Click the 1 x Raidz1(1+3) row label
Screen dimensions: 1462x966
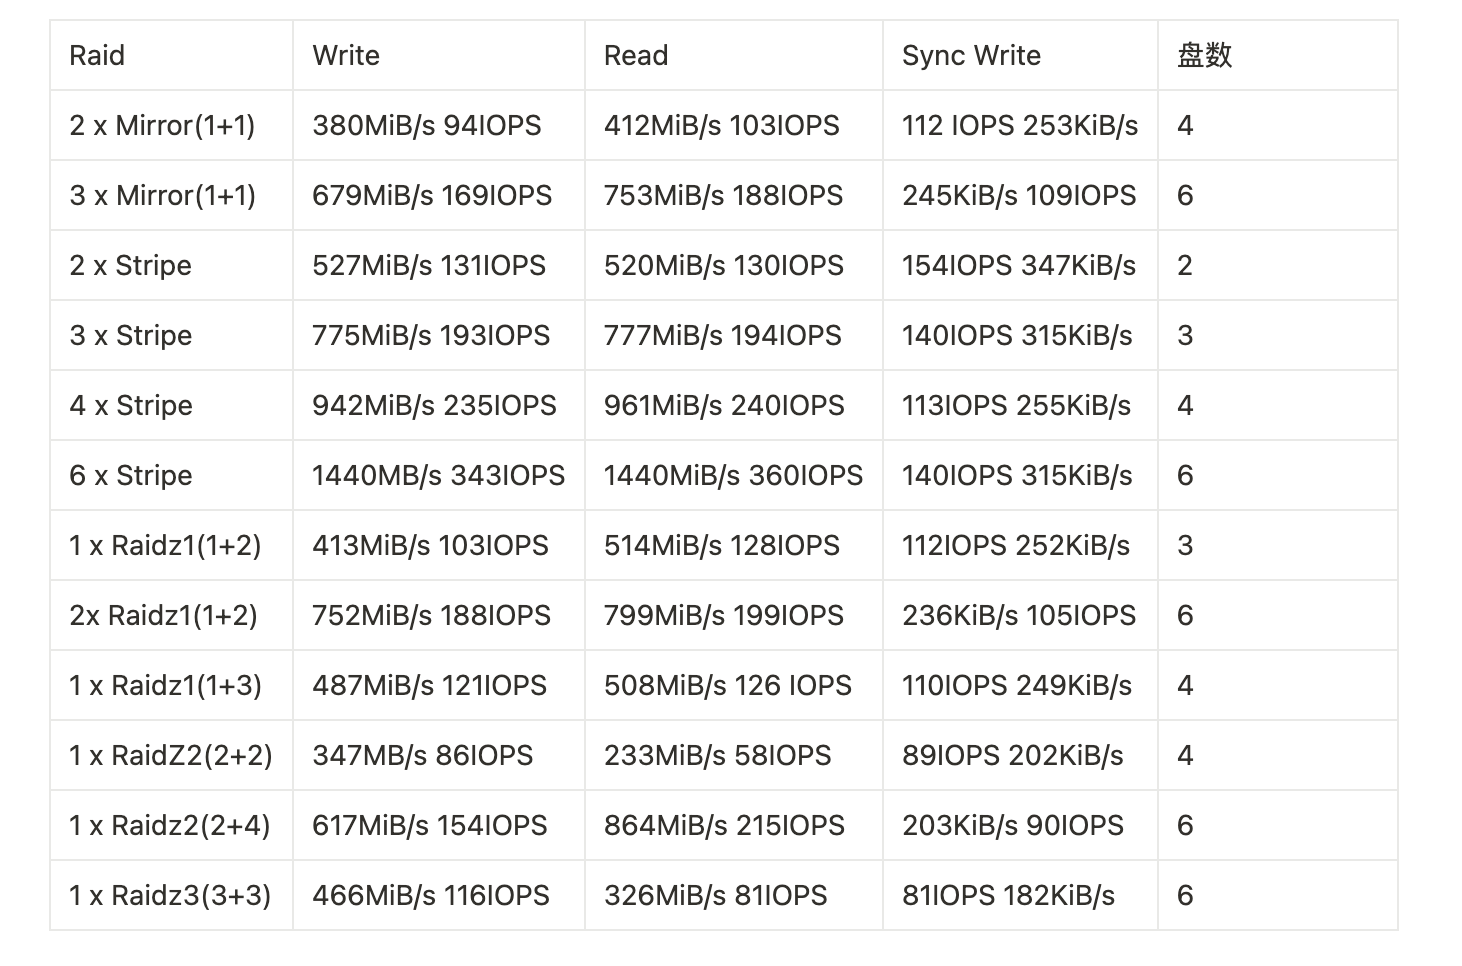(165, 686)
